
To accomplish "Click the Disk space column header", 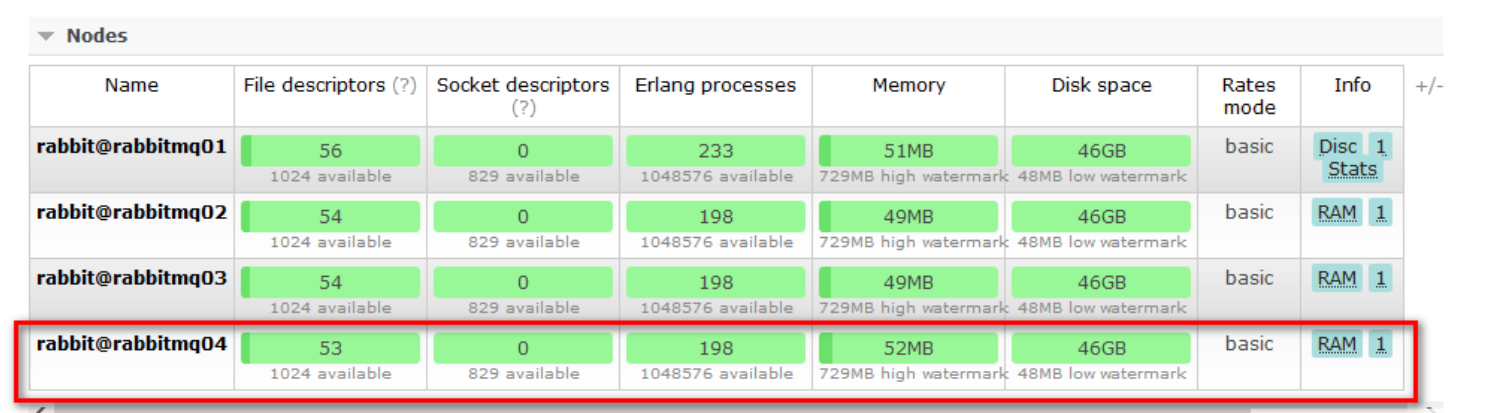I will tap(1101, 86).
